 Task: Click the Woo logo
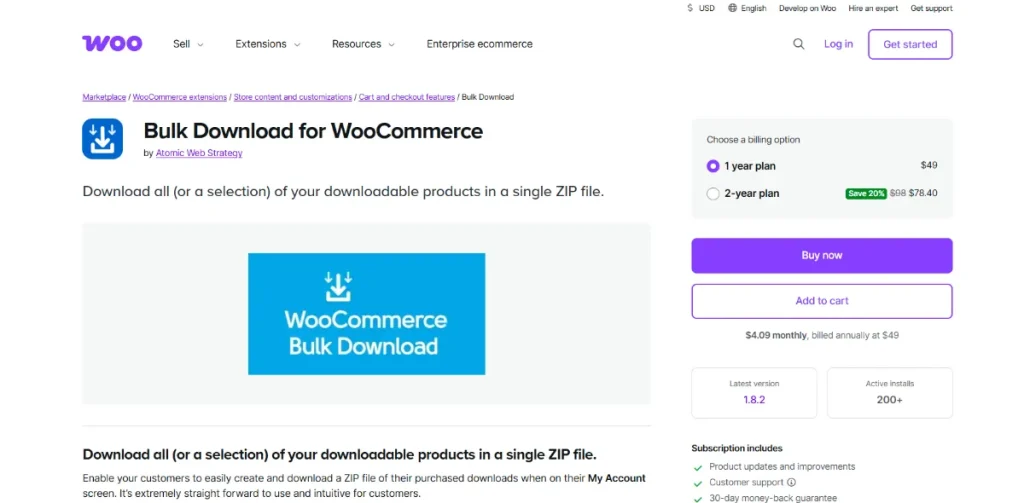tap(112, 44)
